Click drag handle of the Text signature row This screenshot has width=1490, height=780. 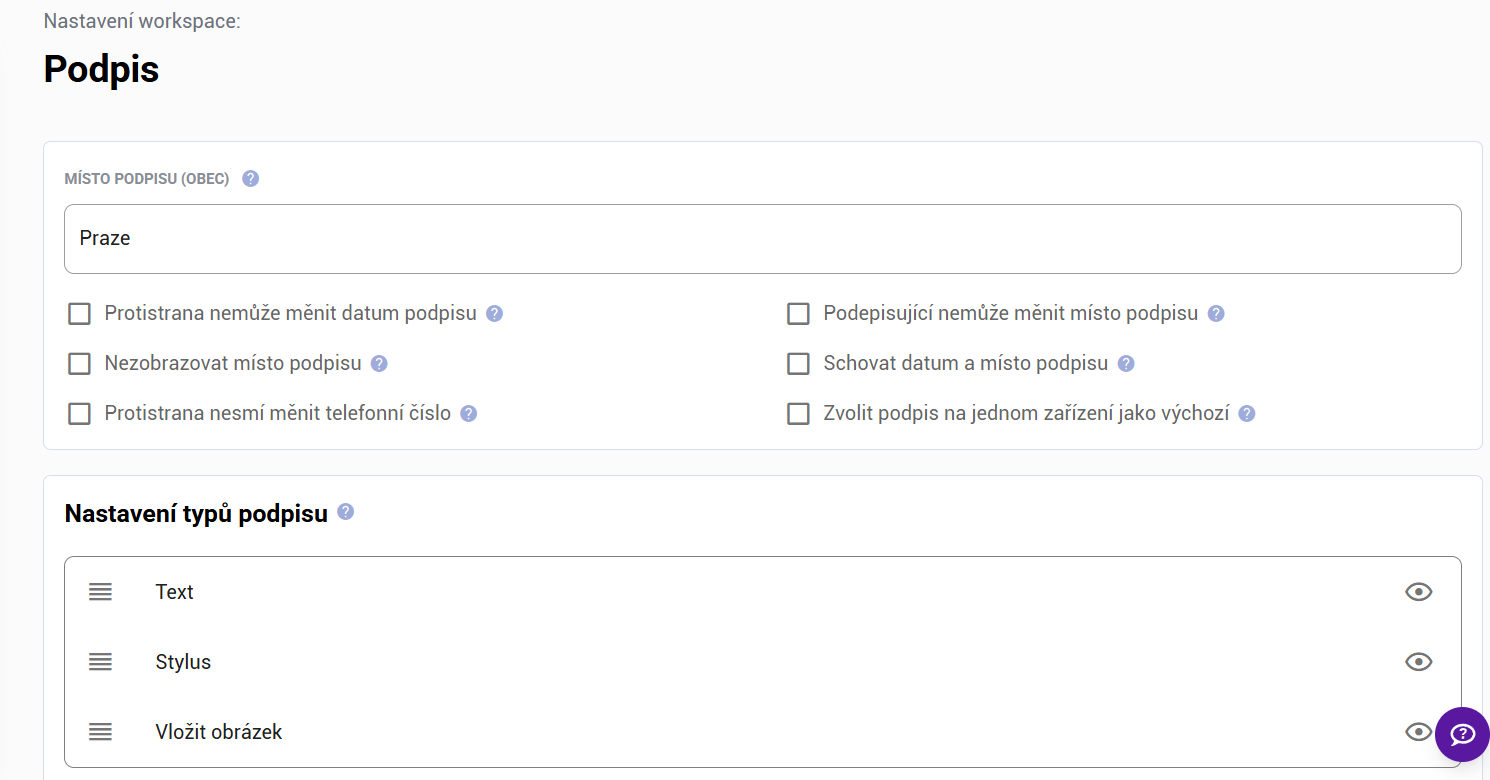tap(100, 592)
